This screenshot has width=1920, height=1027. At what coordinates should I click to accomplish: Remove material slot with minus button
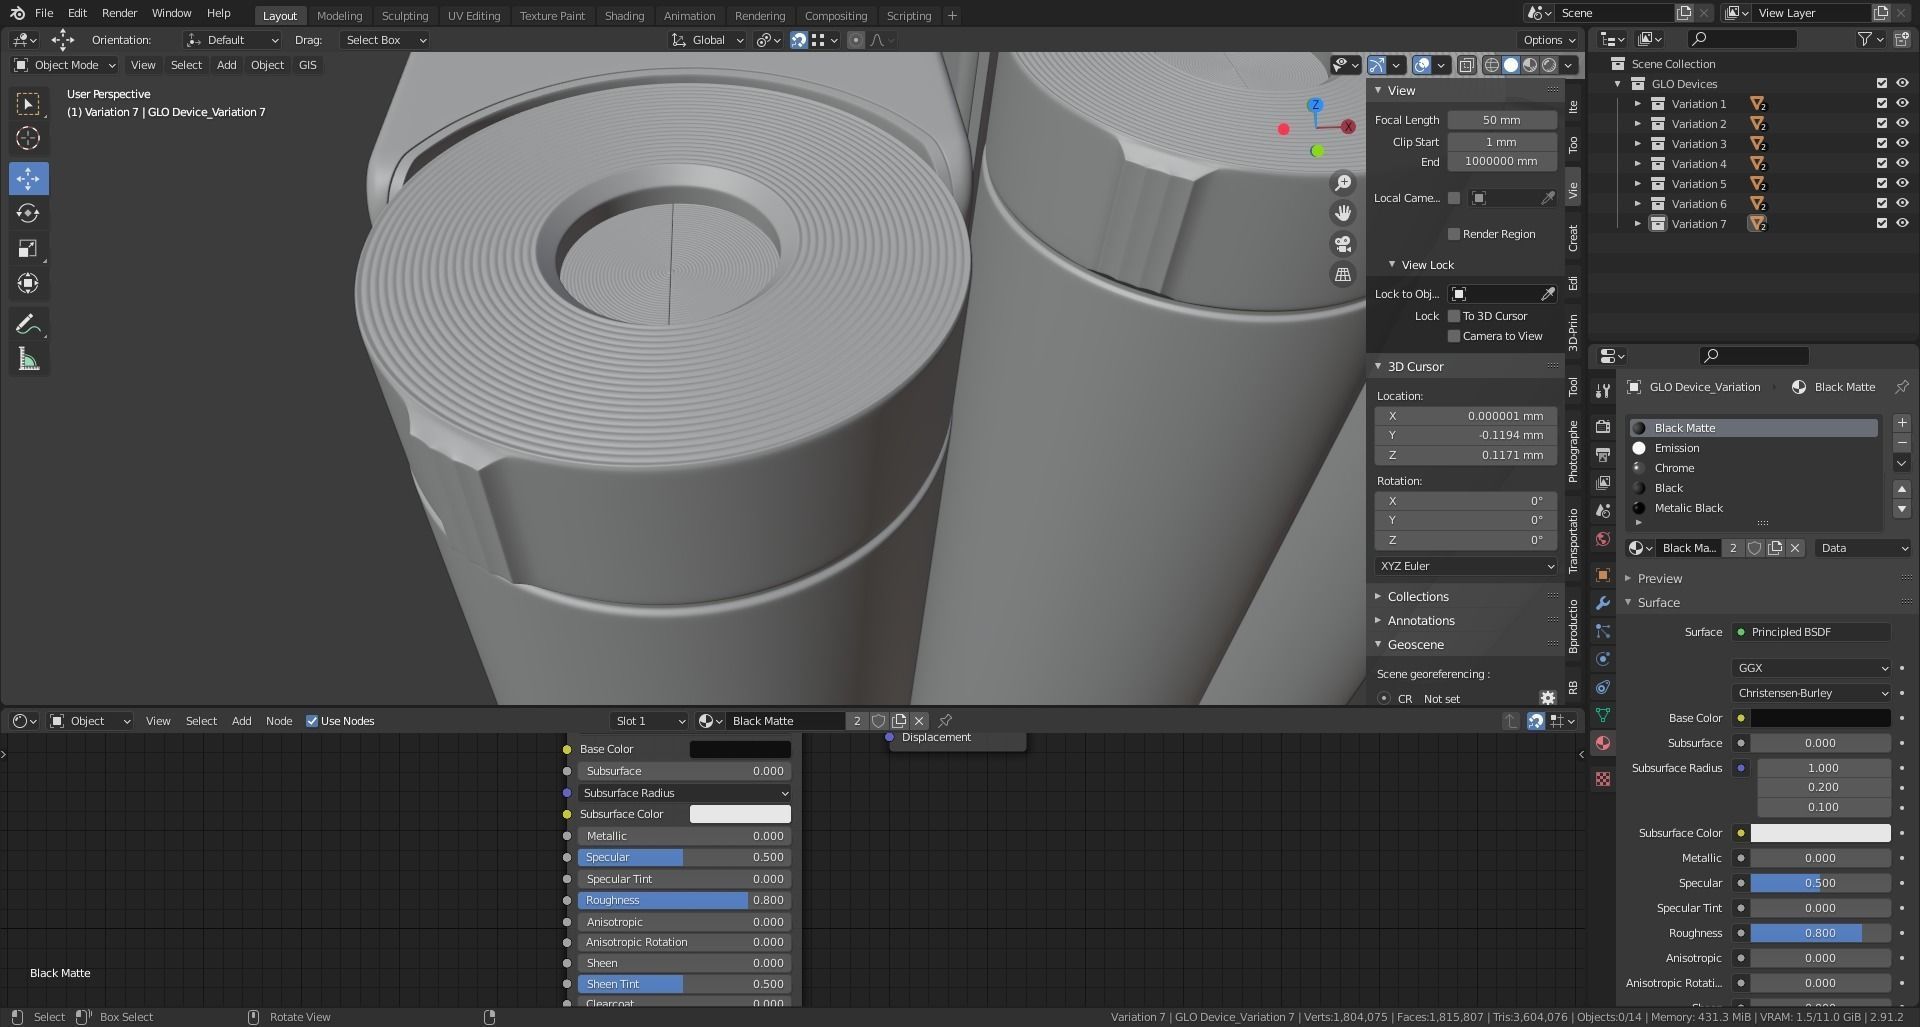[1902, 443]
